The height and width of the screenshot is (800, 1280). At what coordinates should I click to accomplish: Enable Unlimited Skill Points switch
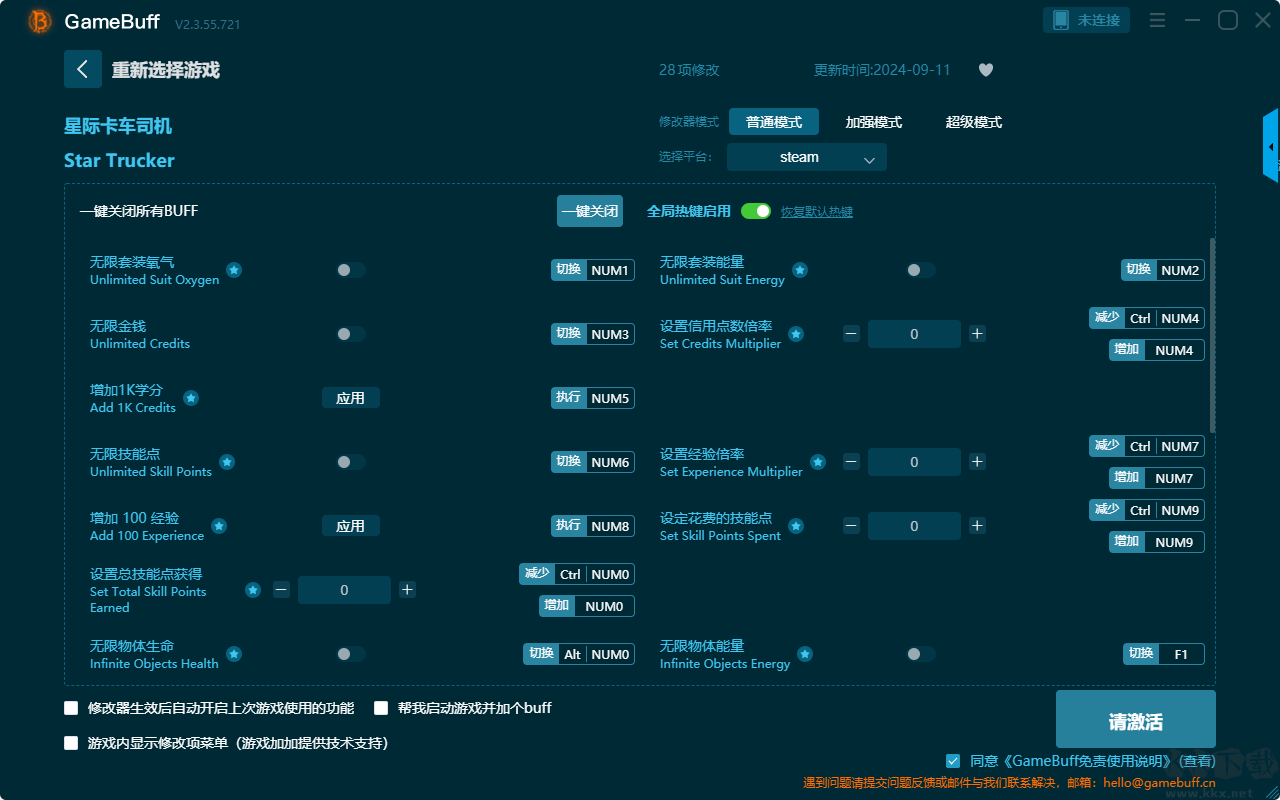point(351,462)
